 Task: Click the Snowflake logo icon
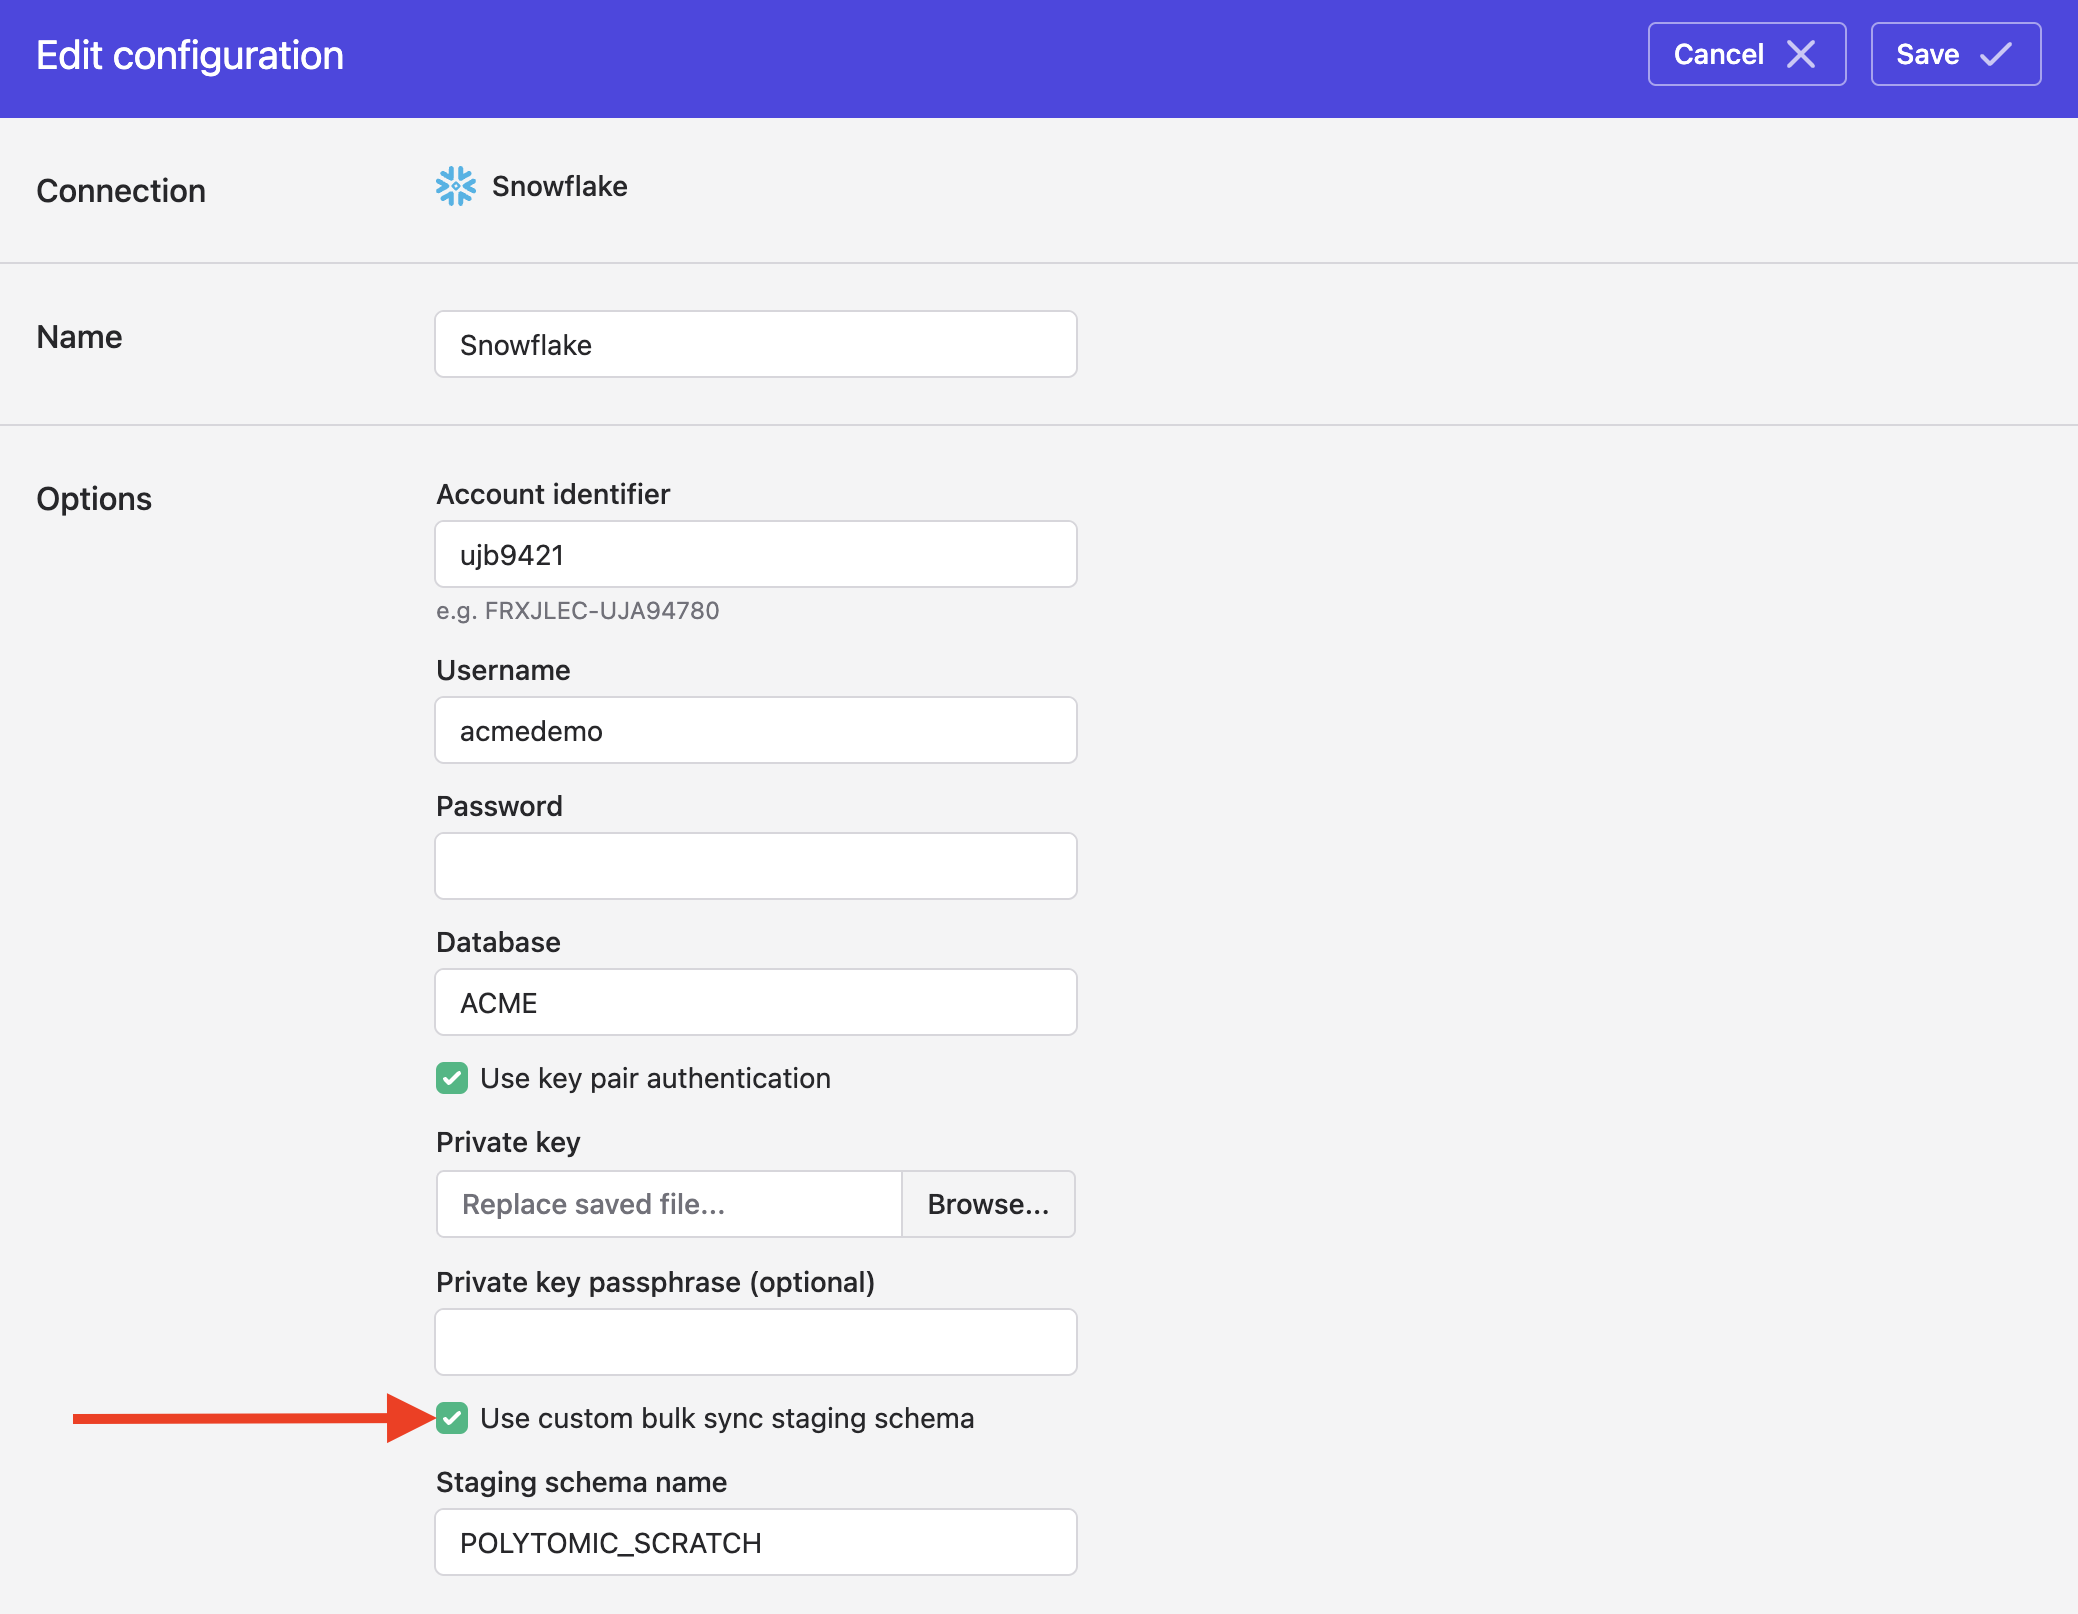point(456,186)
